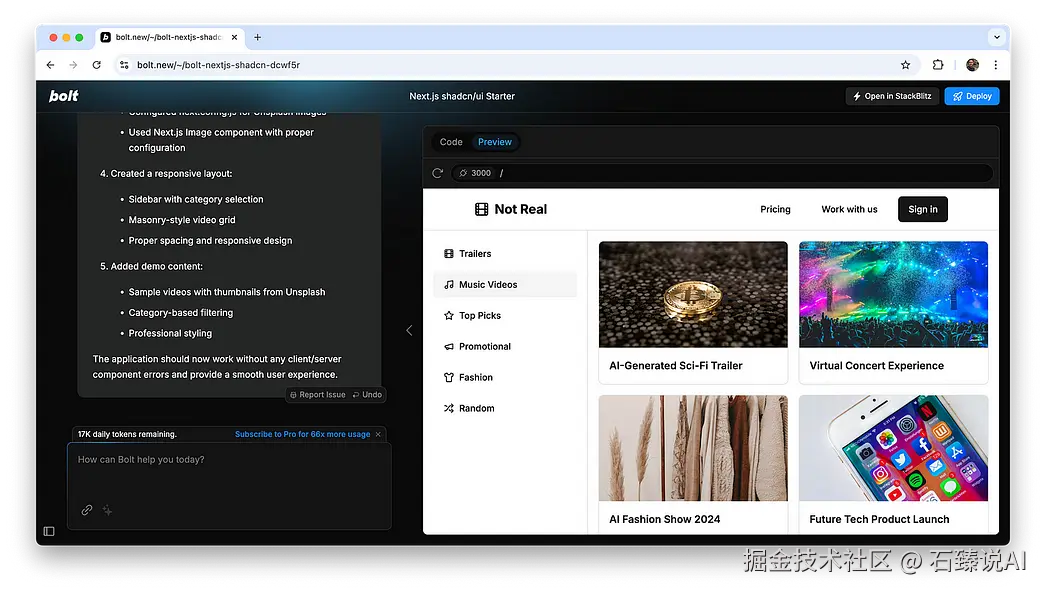Viewport: 1046px width, 593px height.
Task: Click 'Category-based filtering' bullet text
Action: [181, 313]
